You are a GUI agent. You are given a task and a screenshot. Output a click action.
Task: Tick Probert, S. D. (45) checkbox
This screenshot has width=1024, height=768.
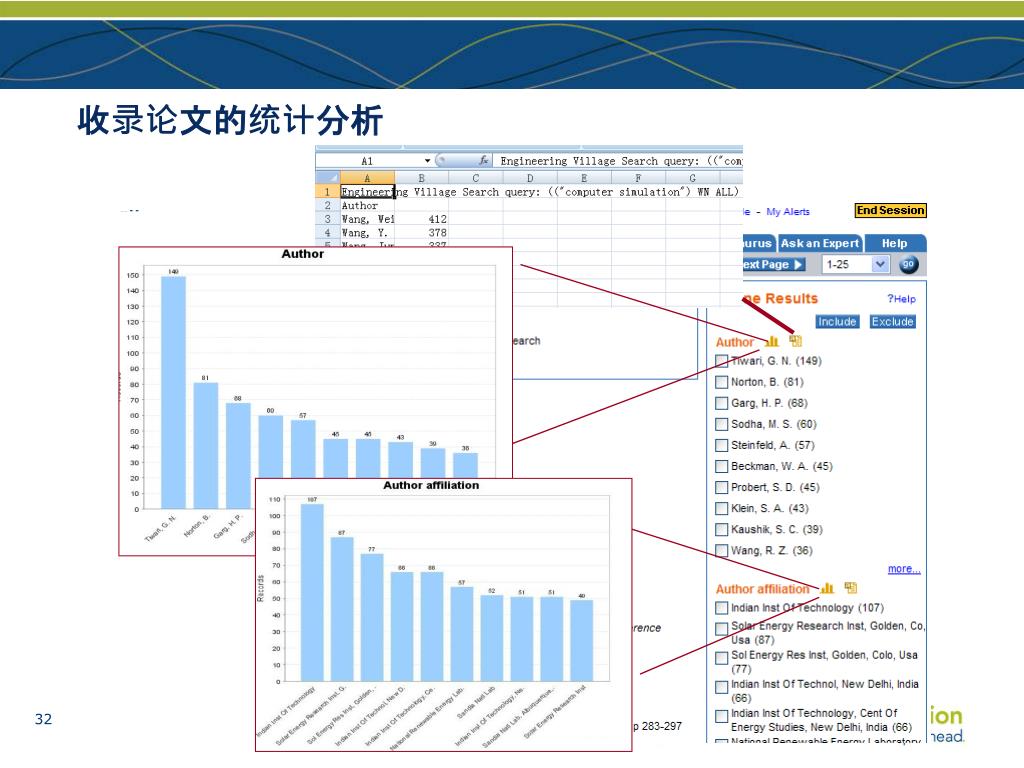tap(722, 487)
